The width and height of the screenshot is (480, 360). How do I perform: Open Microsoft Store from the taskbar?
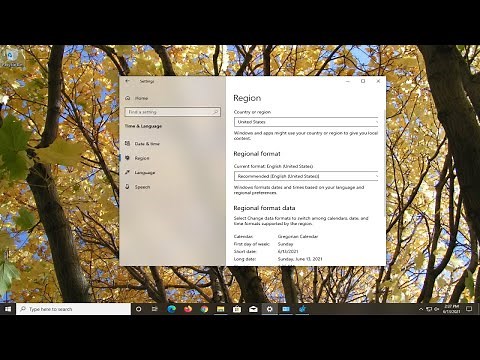click(x=237, y=309)
